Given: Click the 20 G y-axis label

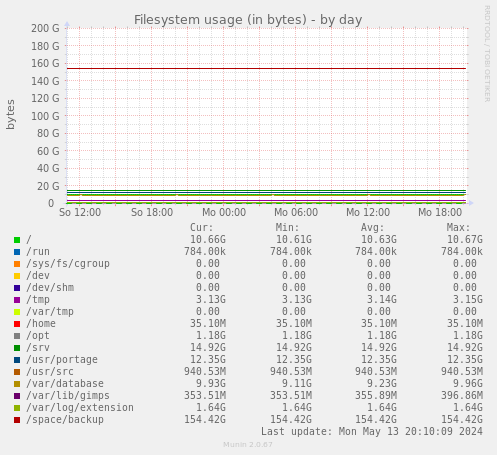Looking at the screenshot, I should point(48,186).
